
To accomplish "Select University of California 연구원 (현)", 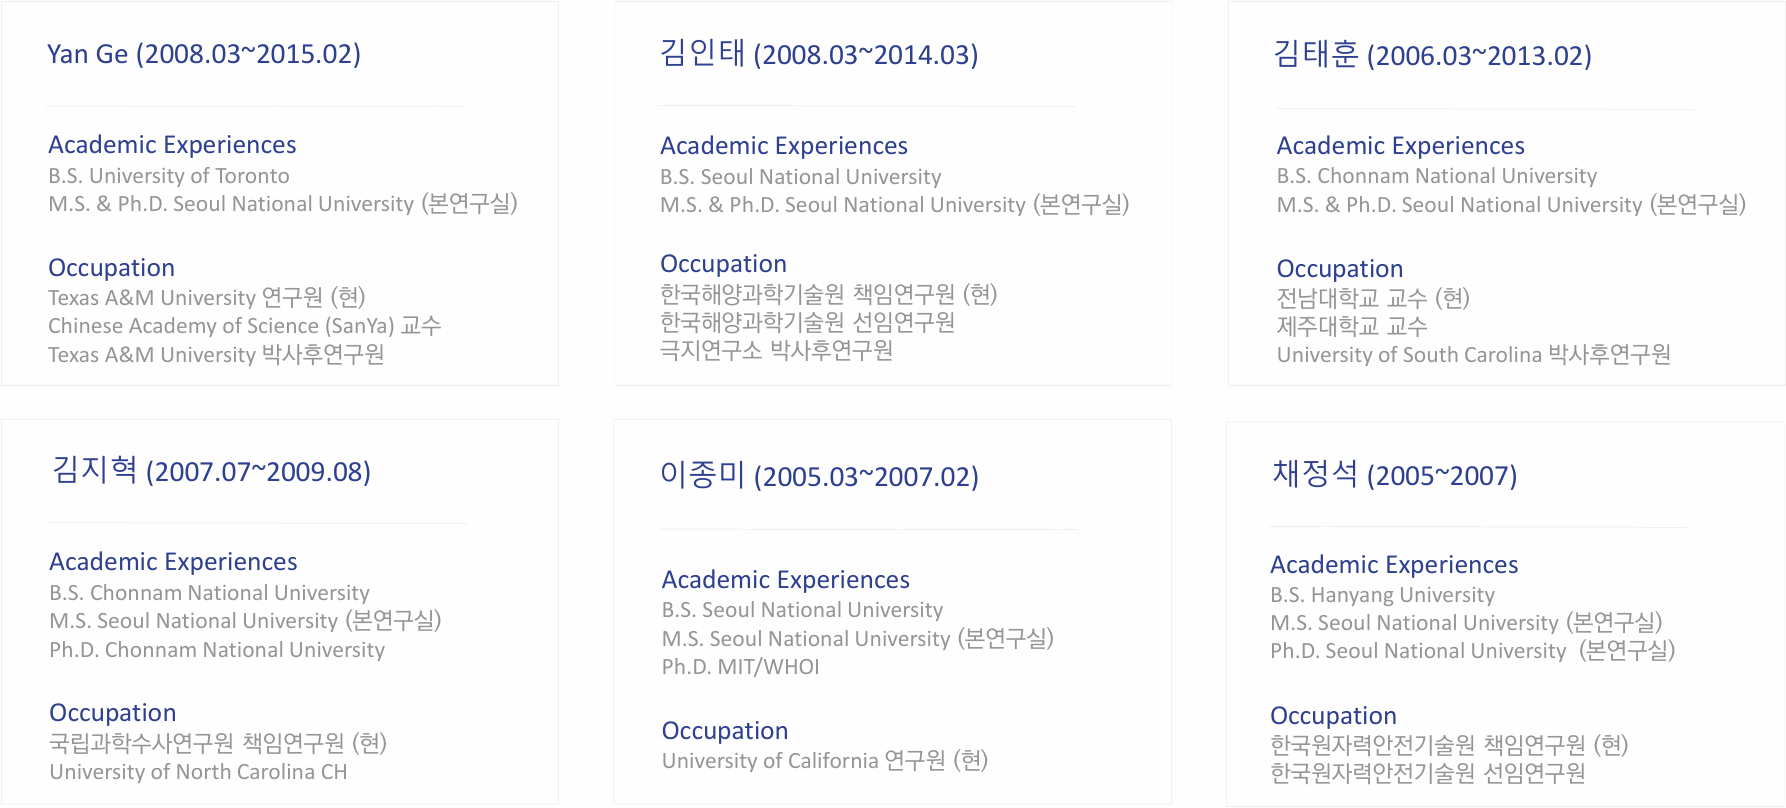I will point(825,761).
